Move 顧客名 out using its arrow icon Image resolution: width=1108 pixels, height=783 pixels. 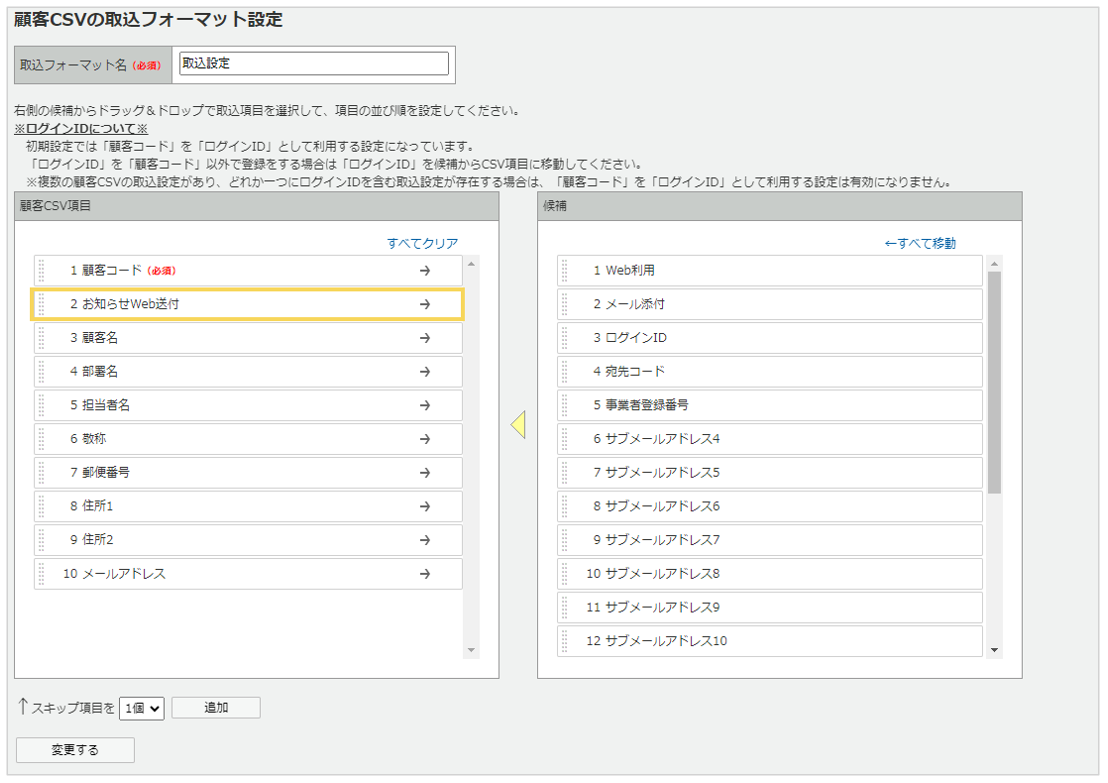tap(424, 338)
